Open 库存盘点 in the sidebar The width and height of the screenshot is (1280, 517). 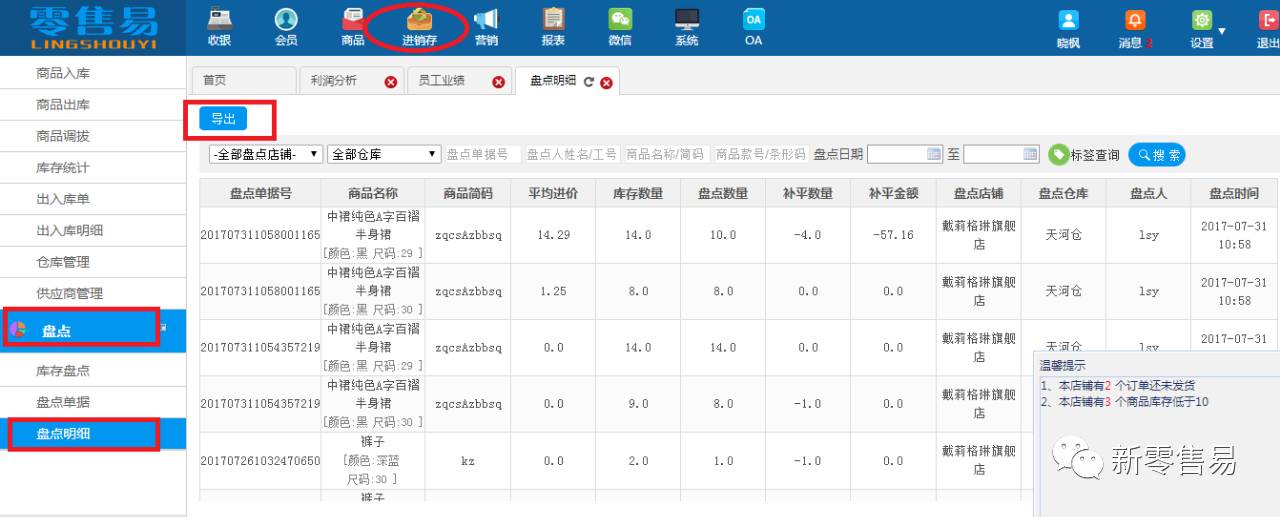point(93,371)
